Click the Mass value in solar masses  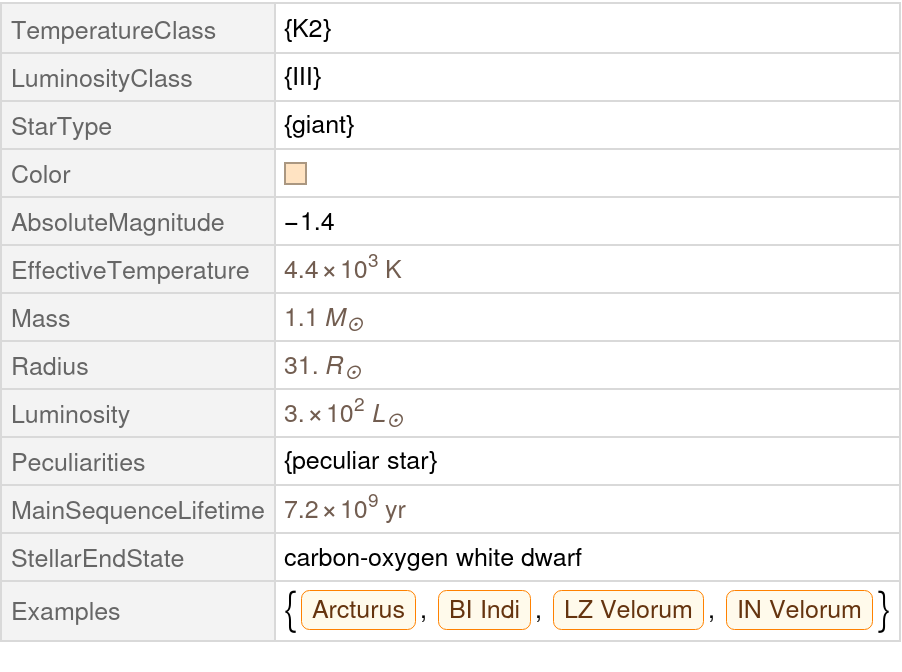(x=324, y=319)
